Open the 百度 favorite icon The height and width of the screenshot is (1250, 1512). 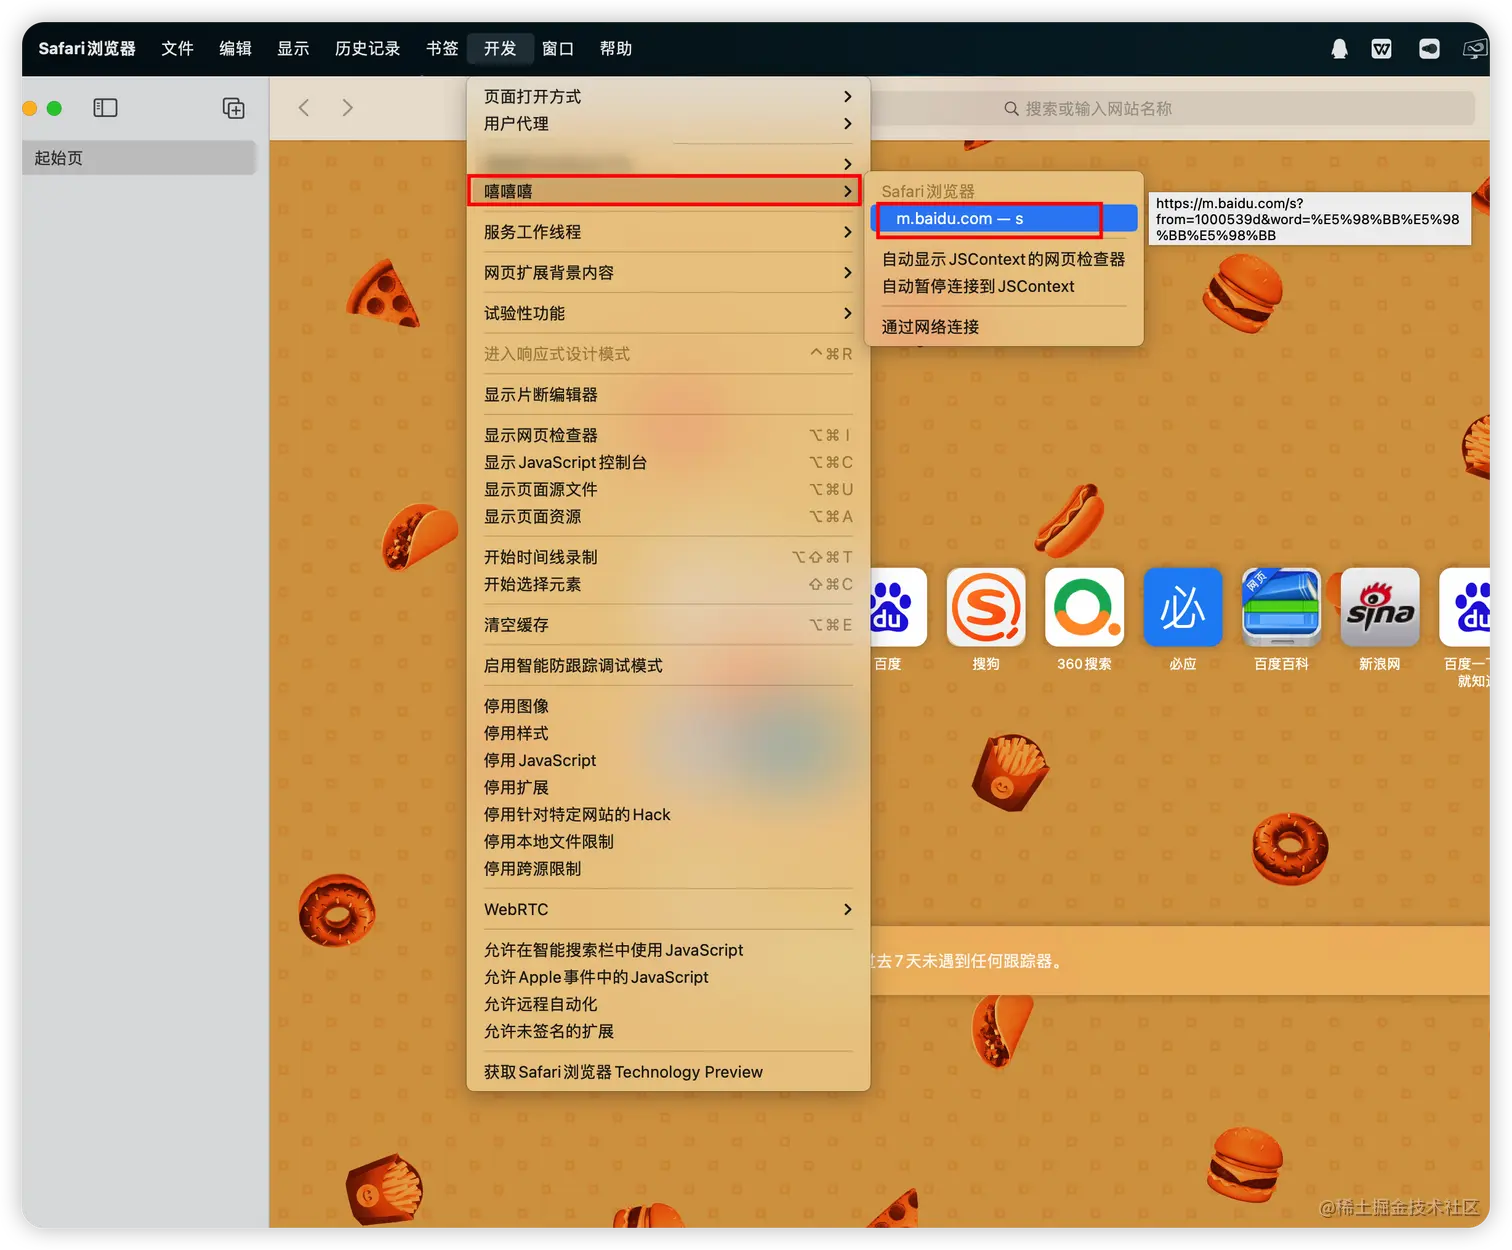[898, 607]
